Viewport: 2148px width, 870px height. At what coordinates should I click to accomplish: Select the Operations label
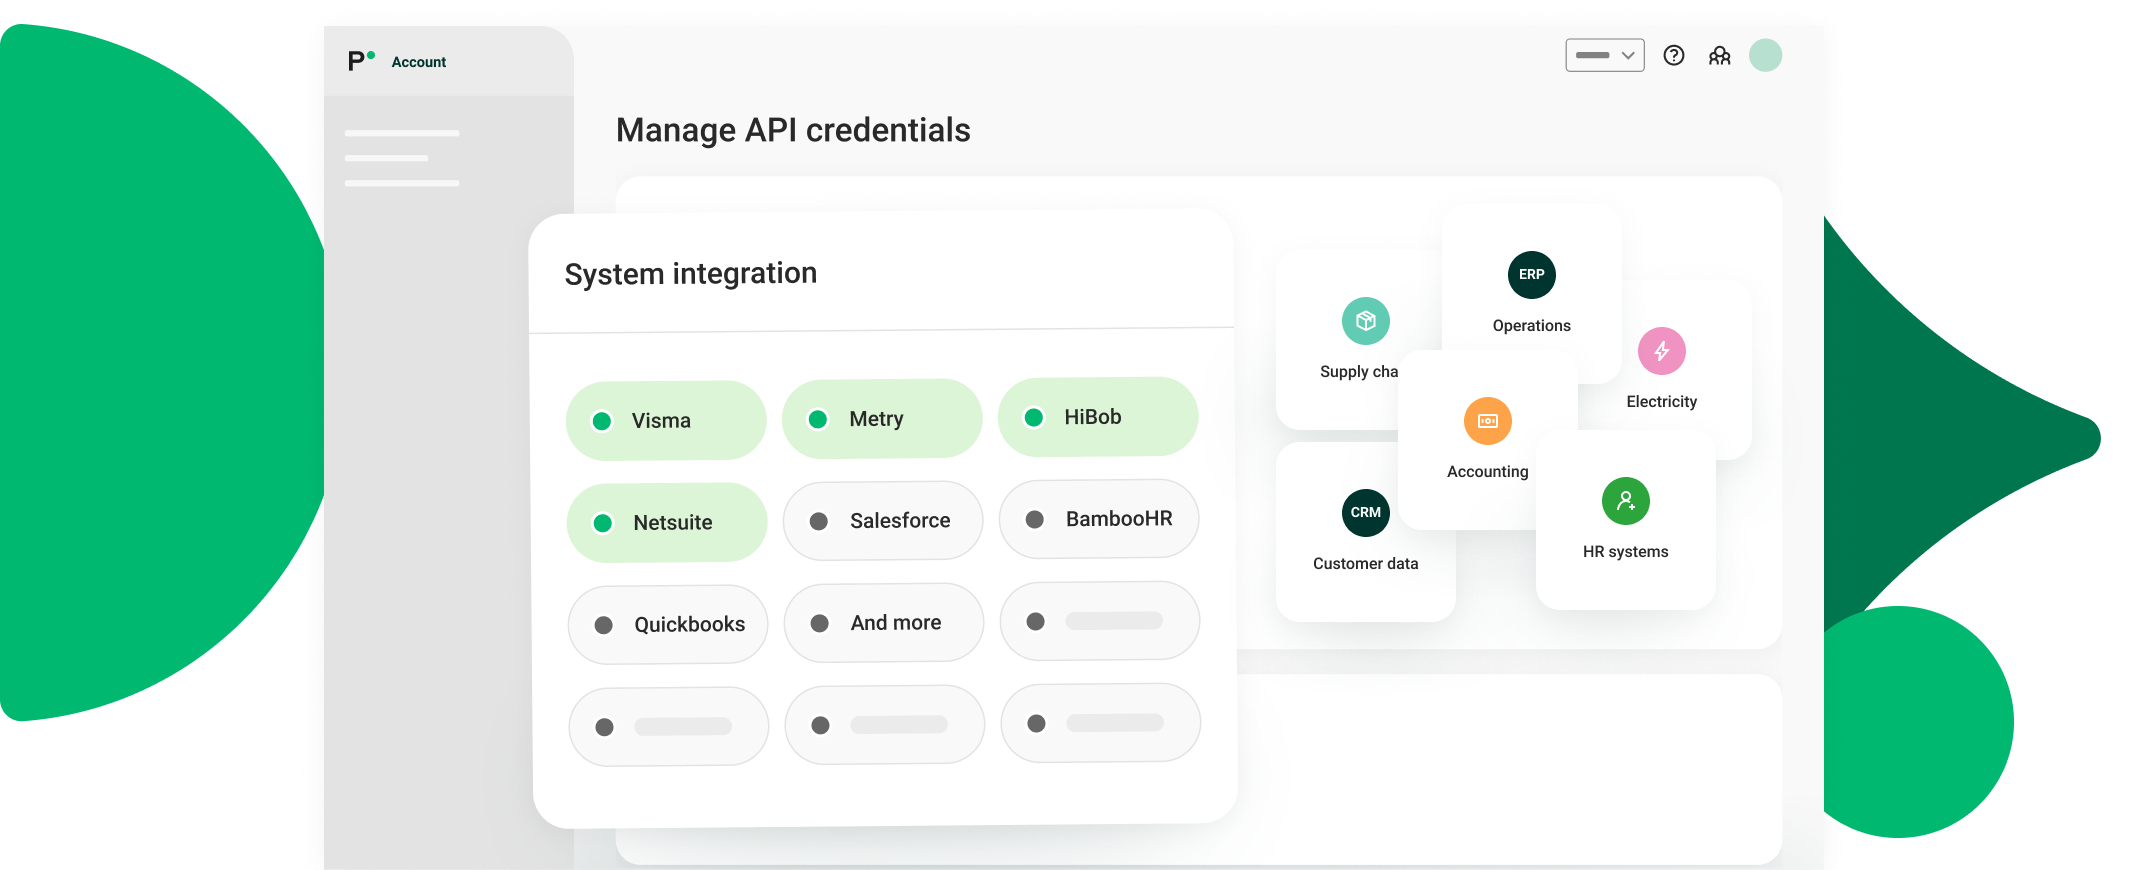(x=1532, y=326)
